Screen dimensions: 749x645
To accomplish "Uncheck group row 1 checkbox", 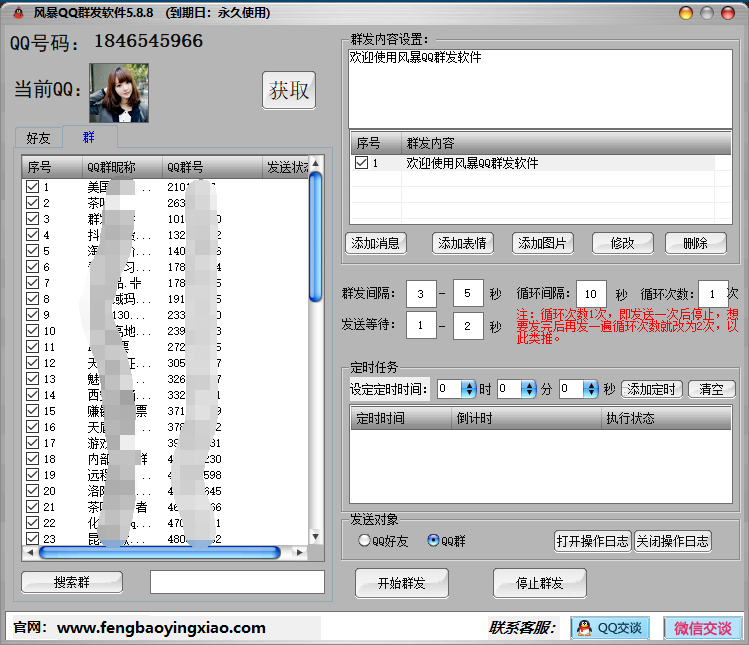I will point(32,187).
